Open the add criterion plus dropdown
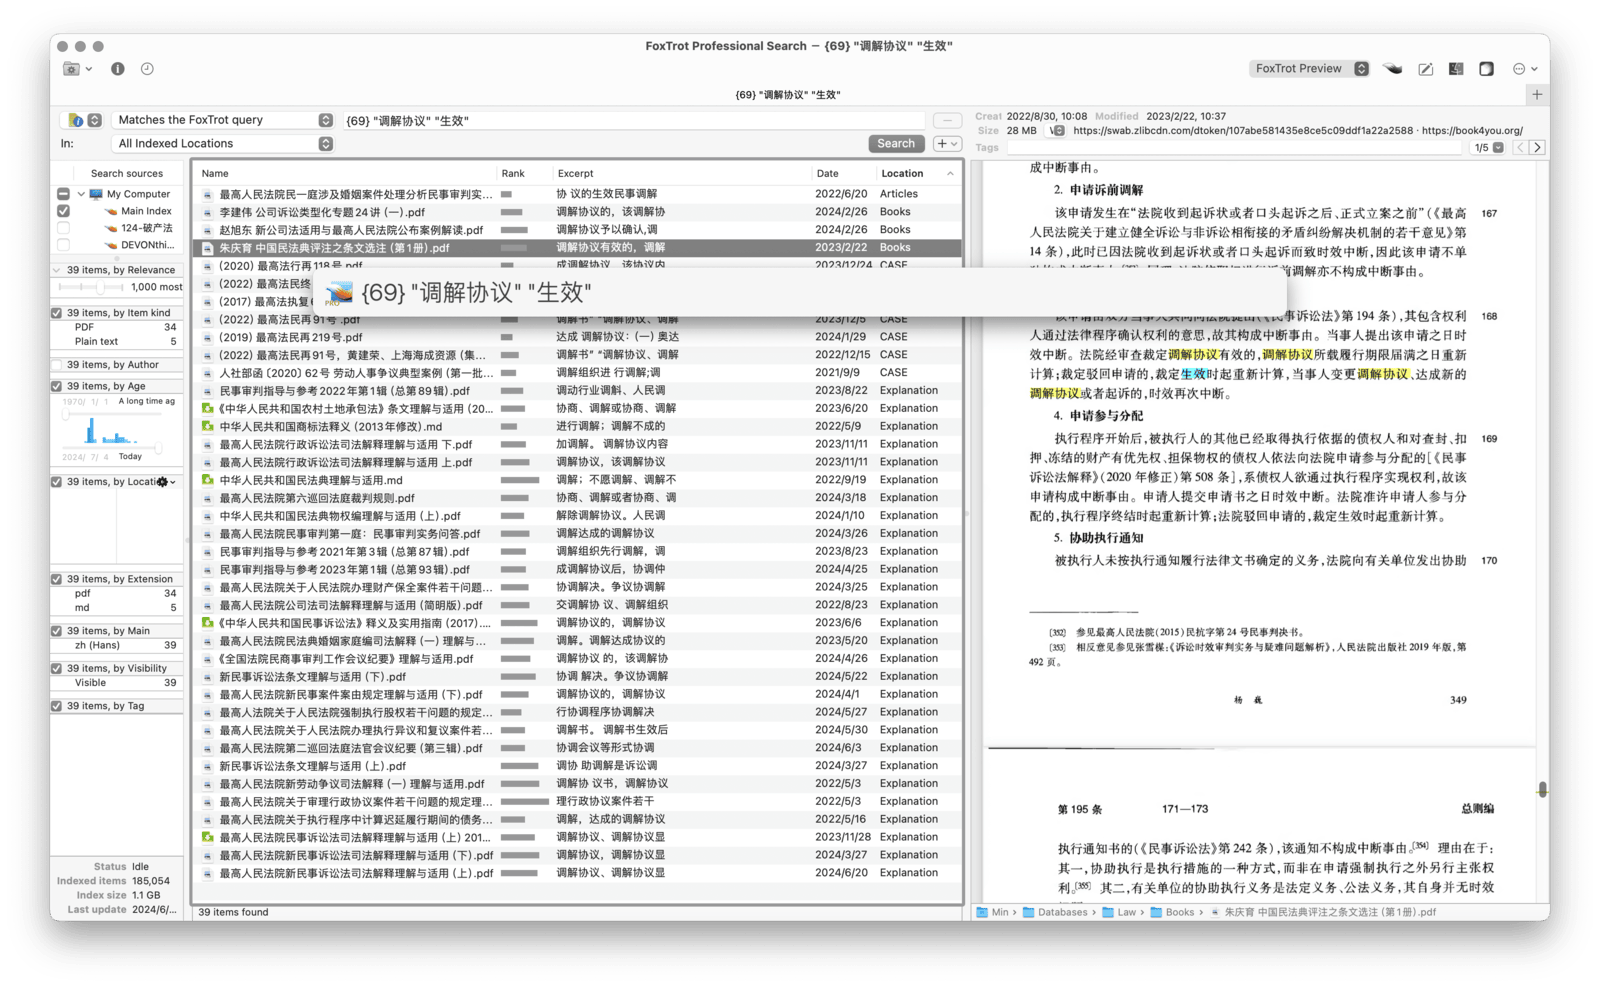This screenshot has height=987, width=1600. 947,144
